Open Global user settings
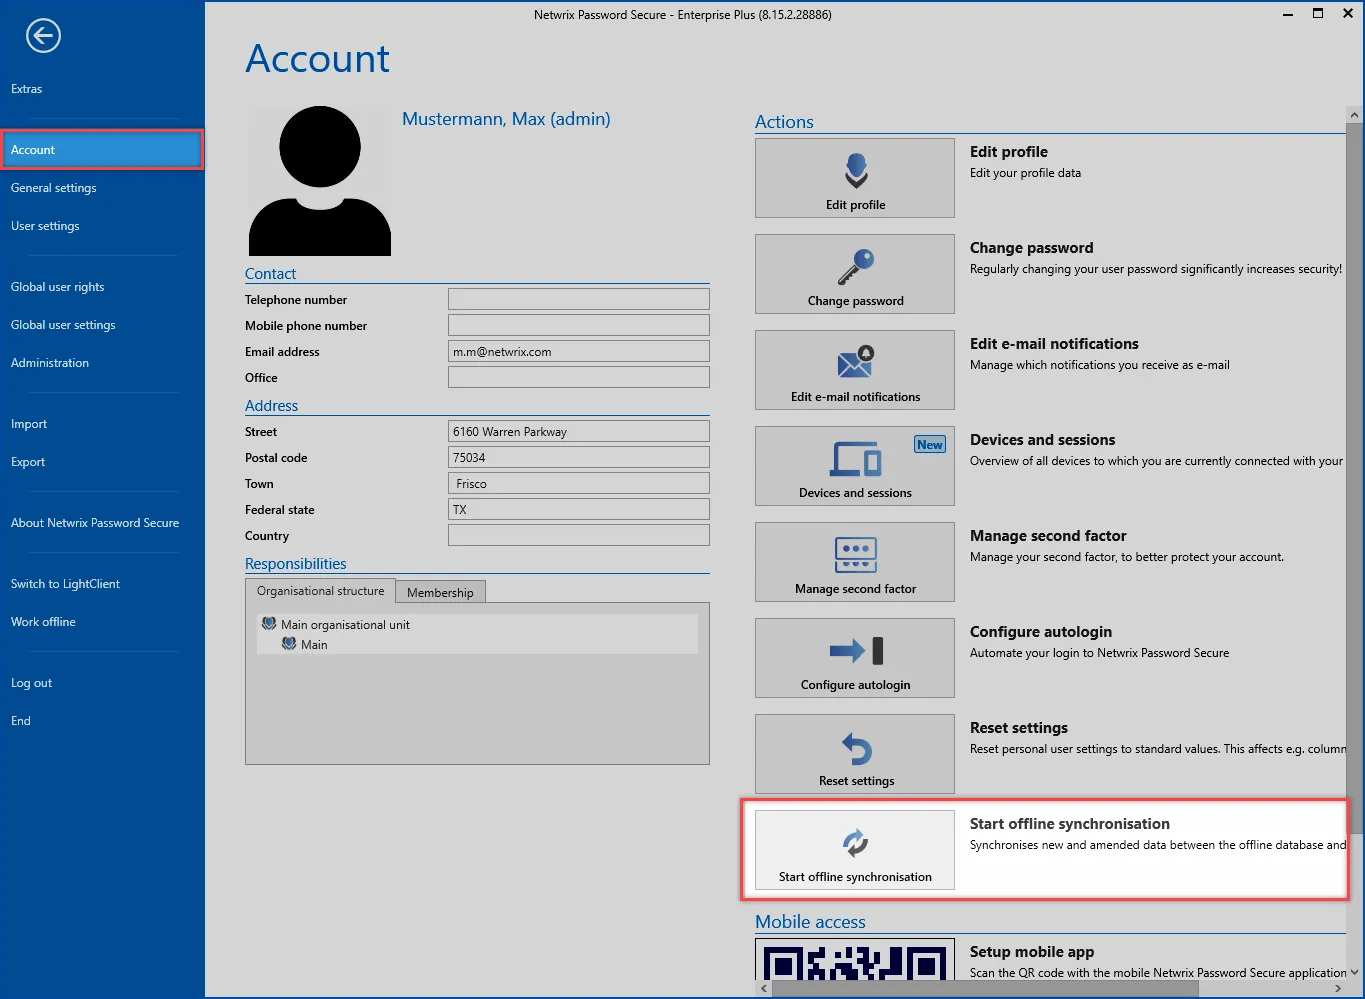Viewport: 1365px width, 999px height. pyautogui.click(x=63, y=325)
